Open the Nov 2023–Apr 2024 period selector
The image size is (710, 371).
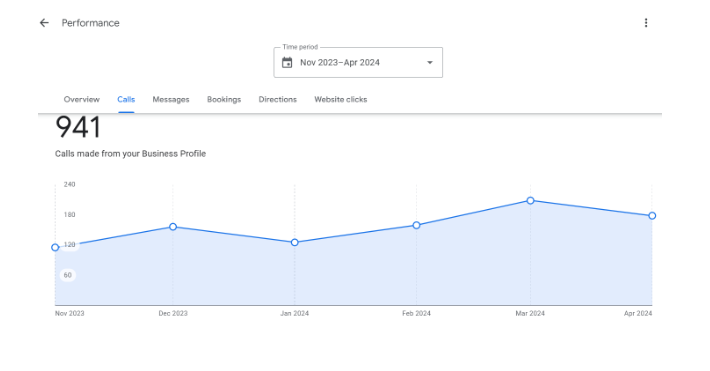[358, 63]
